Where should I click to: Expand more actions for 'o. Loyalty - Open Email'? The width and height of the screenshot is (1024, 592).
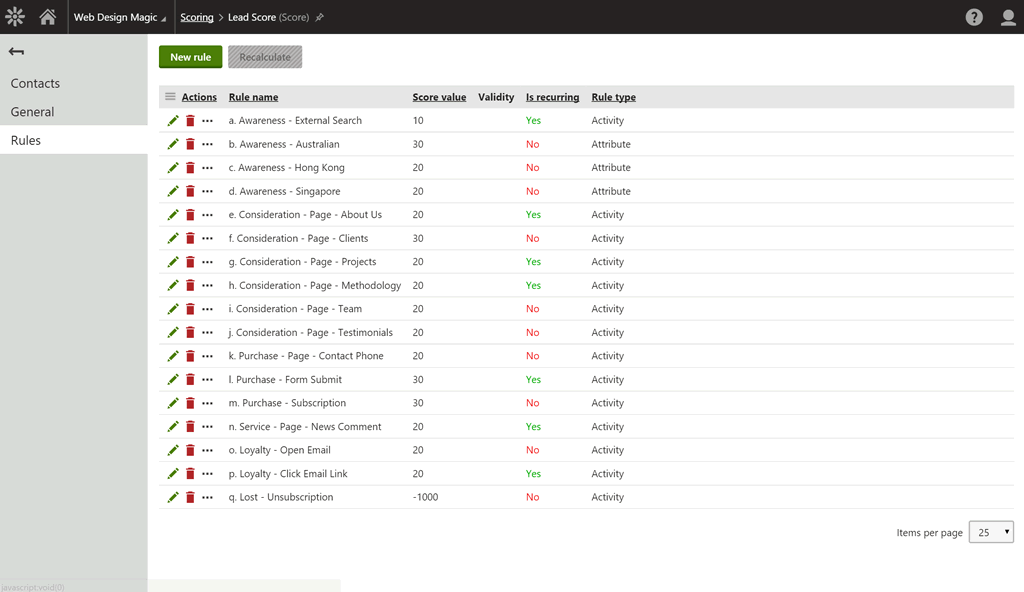click(207, 451)
